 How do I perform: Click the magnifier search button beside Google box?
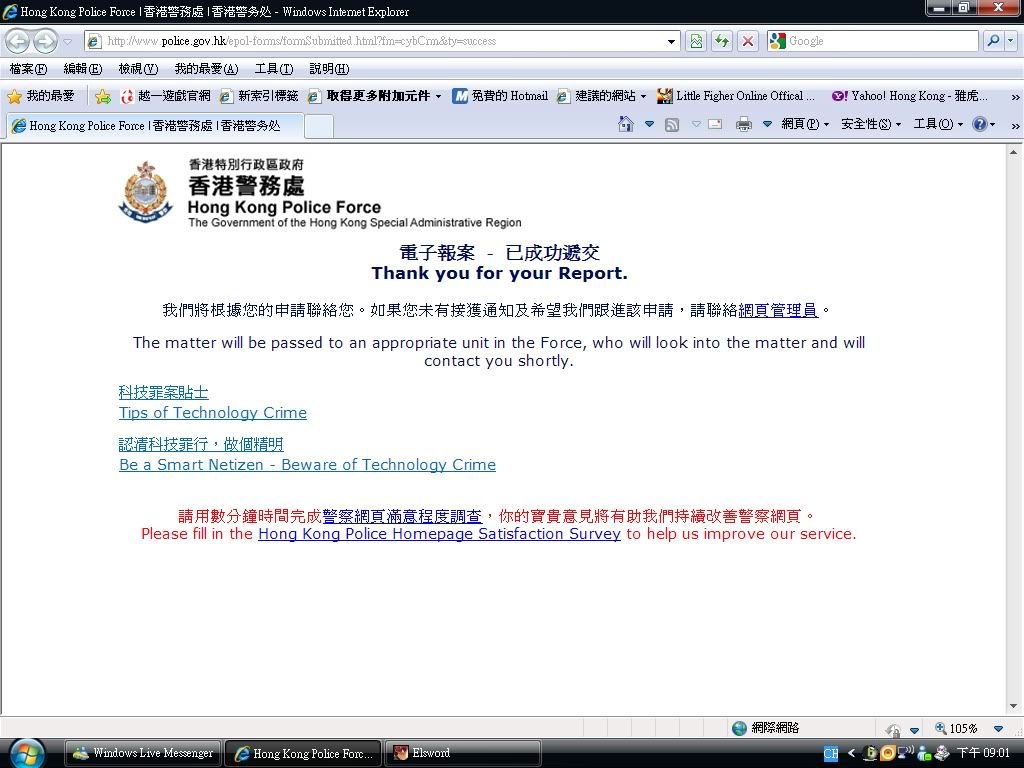[993, 41]
